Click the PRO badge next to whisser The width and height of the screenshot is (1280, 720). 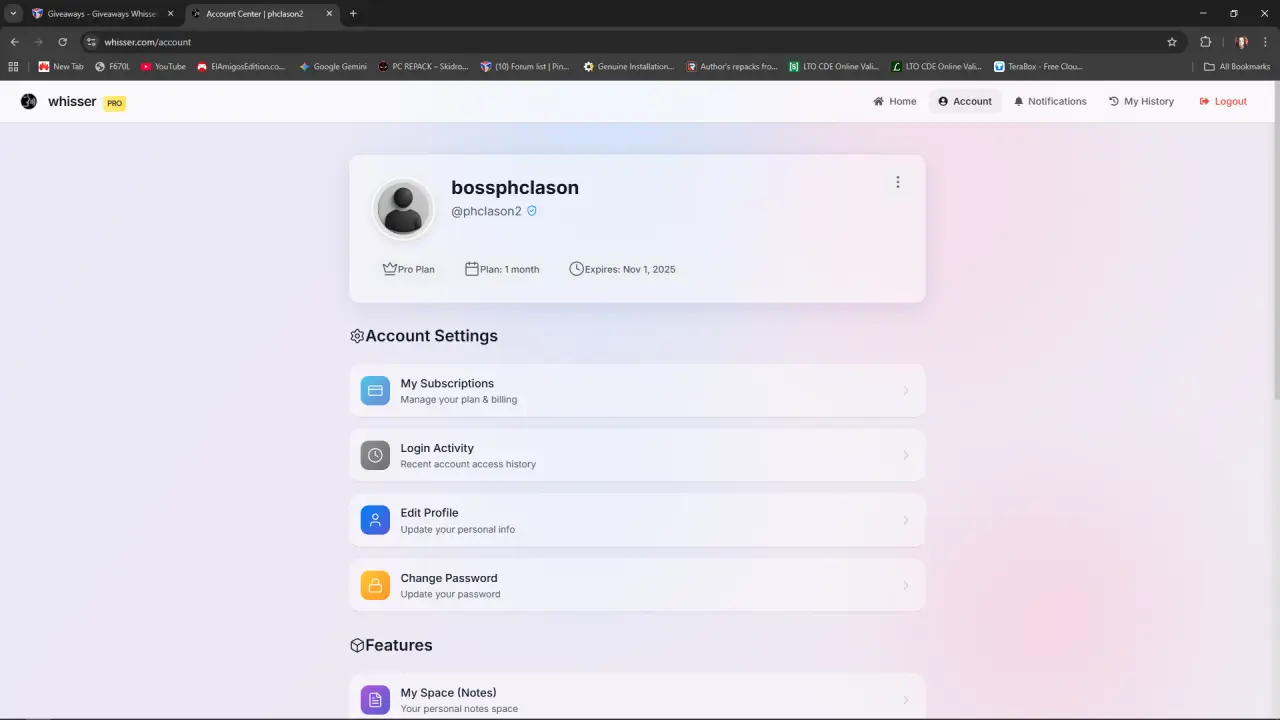[x=115, y=103]
